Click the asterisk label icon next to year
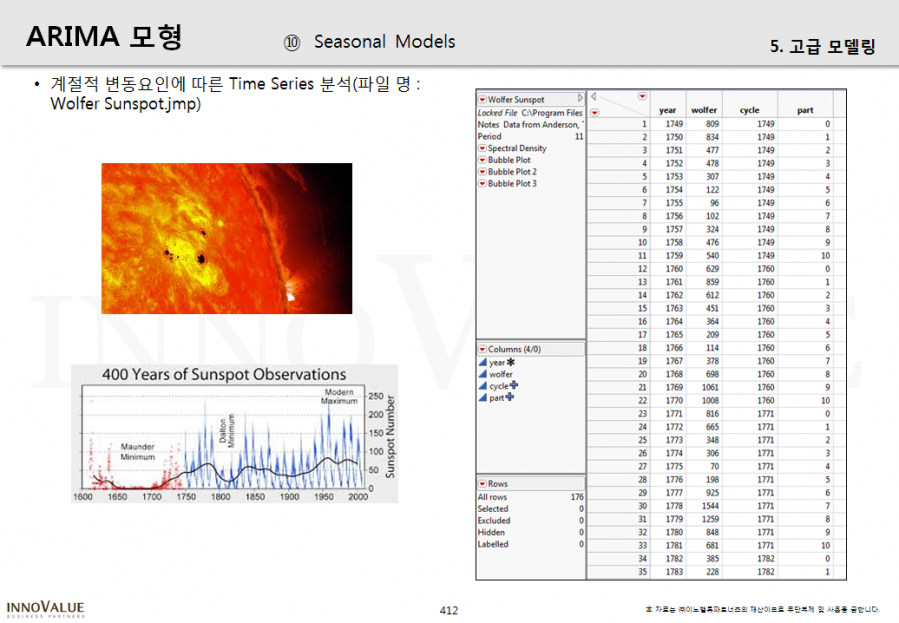The width and height of the screenshot is (899, 623). coord(511,362)
